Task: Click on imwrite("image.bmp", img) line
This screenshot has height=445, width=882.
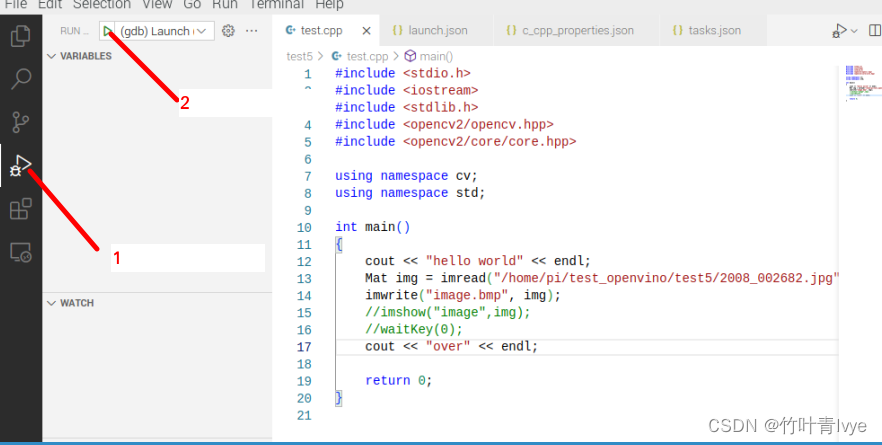Action: click(463, 295)
